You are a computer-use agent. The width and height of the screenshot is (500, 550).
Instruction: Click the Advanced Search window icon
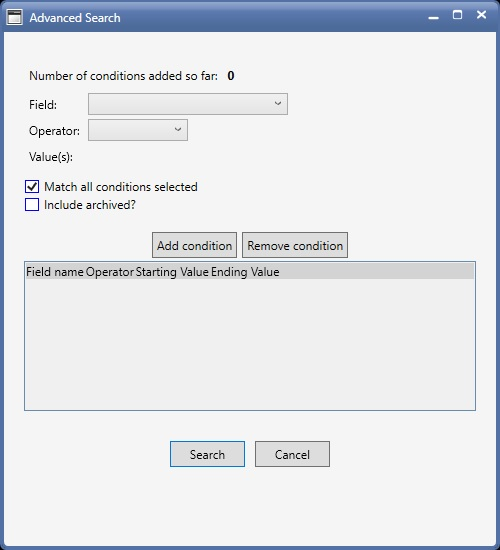coord(15,17)
